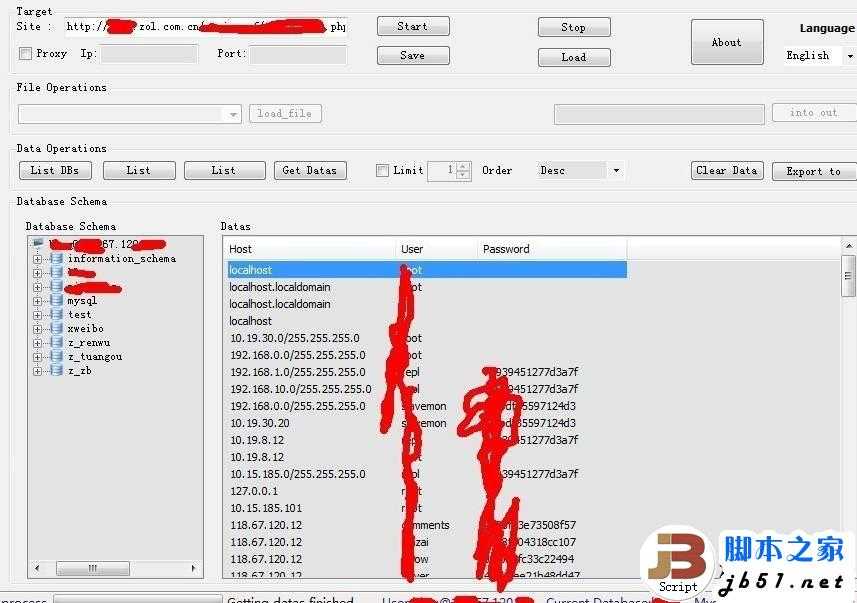Screen dimensions: 857x603
Task: Sort by the Password column header
Action: coord(551,249)
